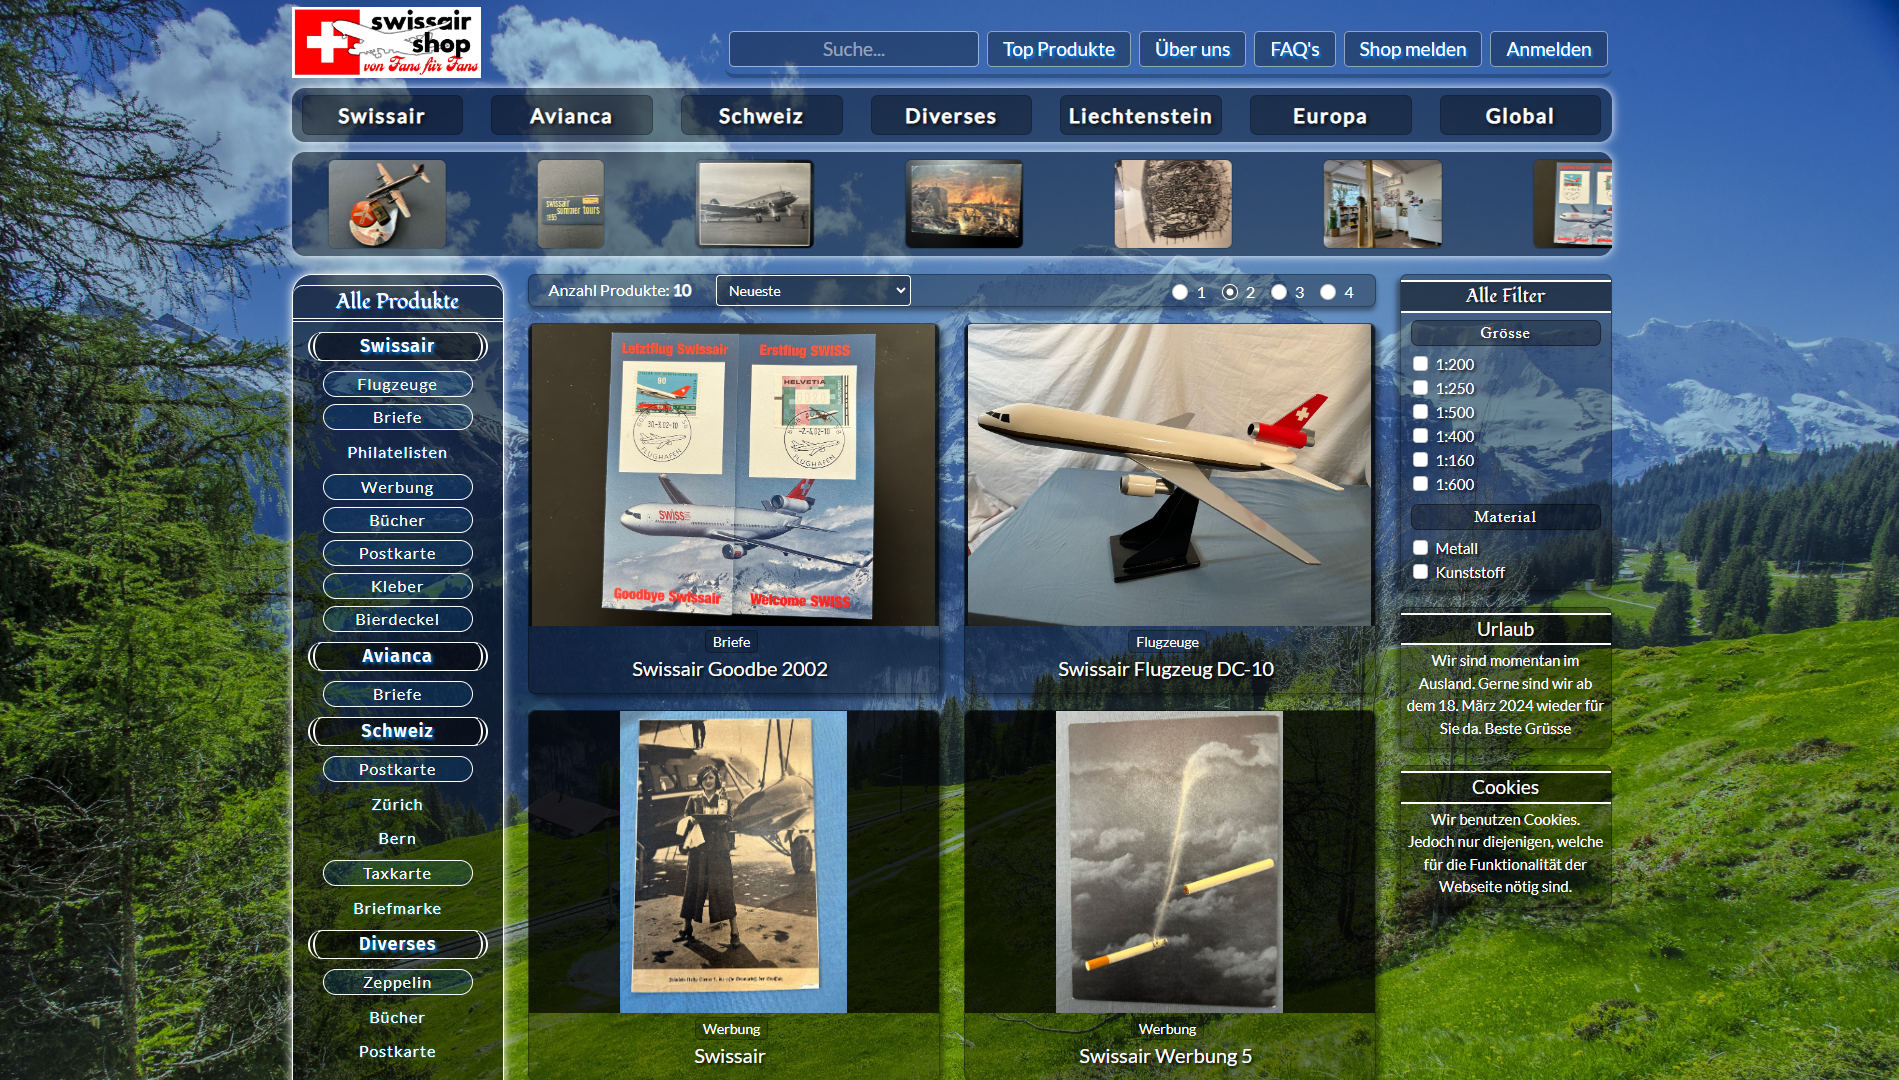Viewport: 1899px width, 1080px height.
Task: Open the Swissair summer tours thumbnail
Action: click(570, 204)
